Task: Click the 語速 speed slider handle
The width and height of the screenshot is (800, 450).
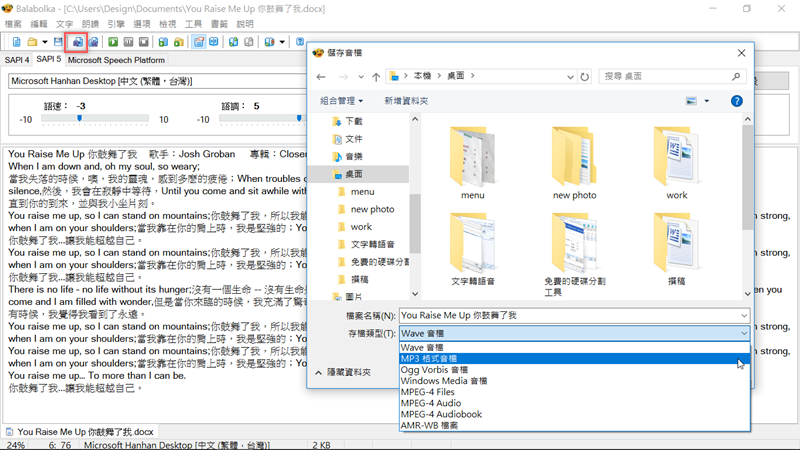Action: (79, 118)
